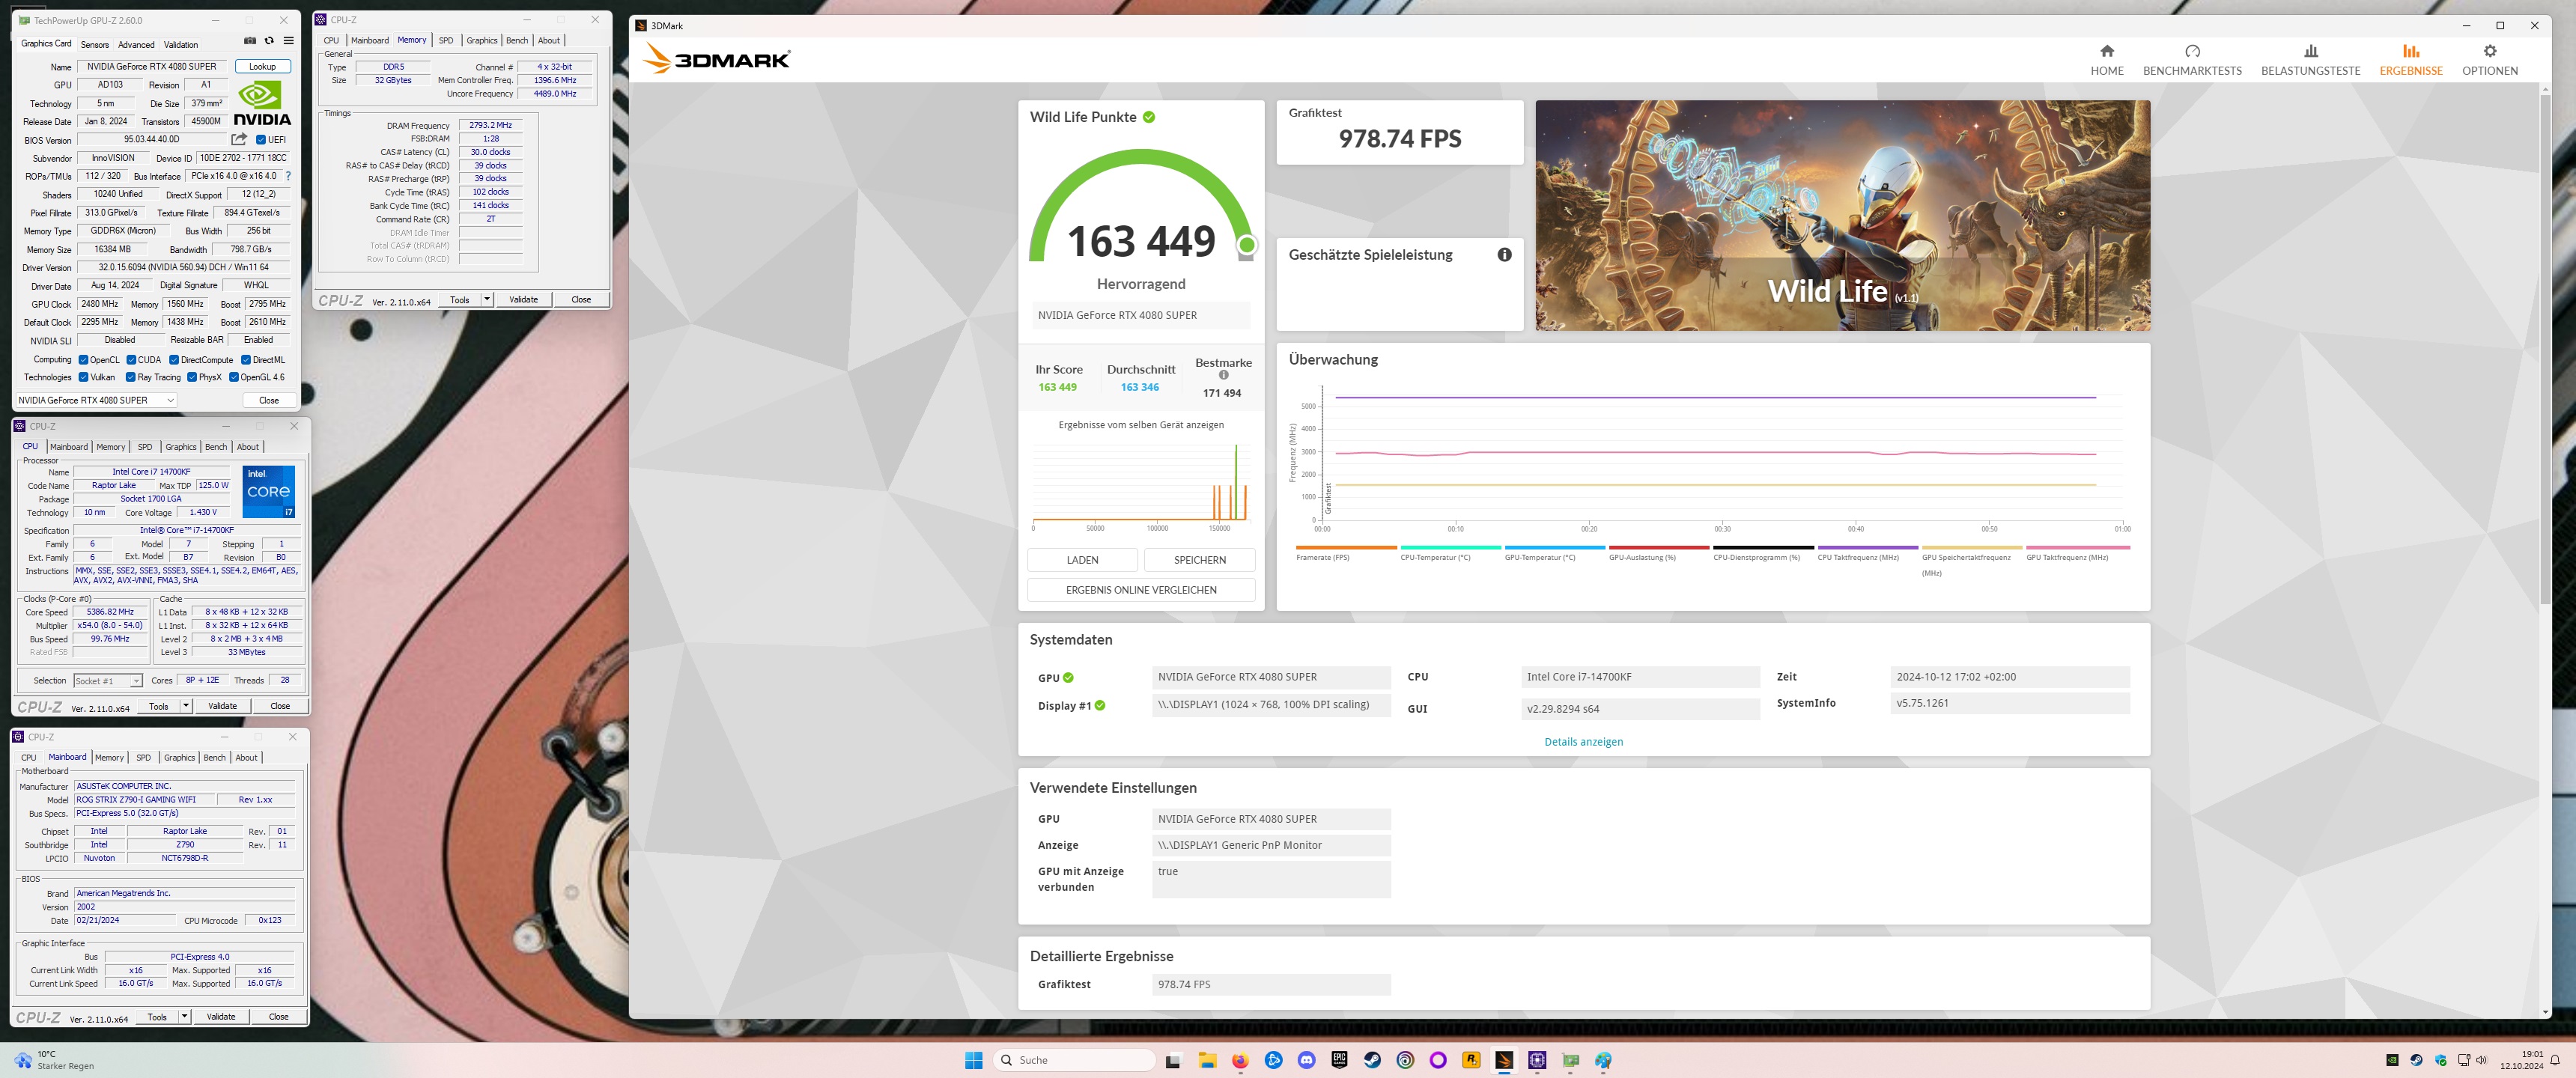This screenshot has height=1078, width=2576.
Task: Open SPD tab in CPU-Z Memory window
Action: 446,41
